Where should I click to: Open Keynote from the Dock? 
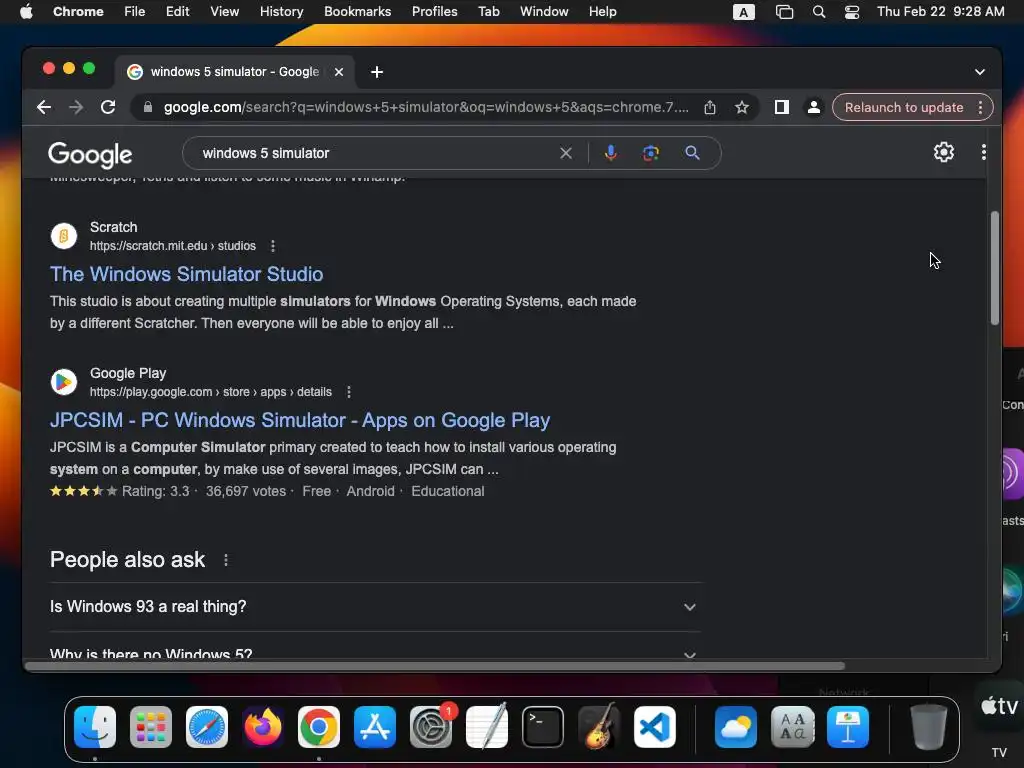[x=848, y=727]
